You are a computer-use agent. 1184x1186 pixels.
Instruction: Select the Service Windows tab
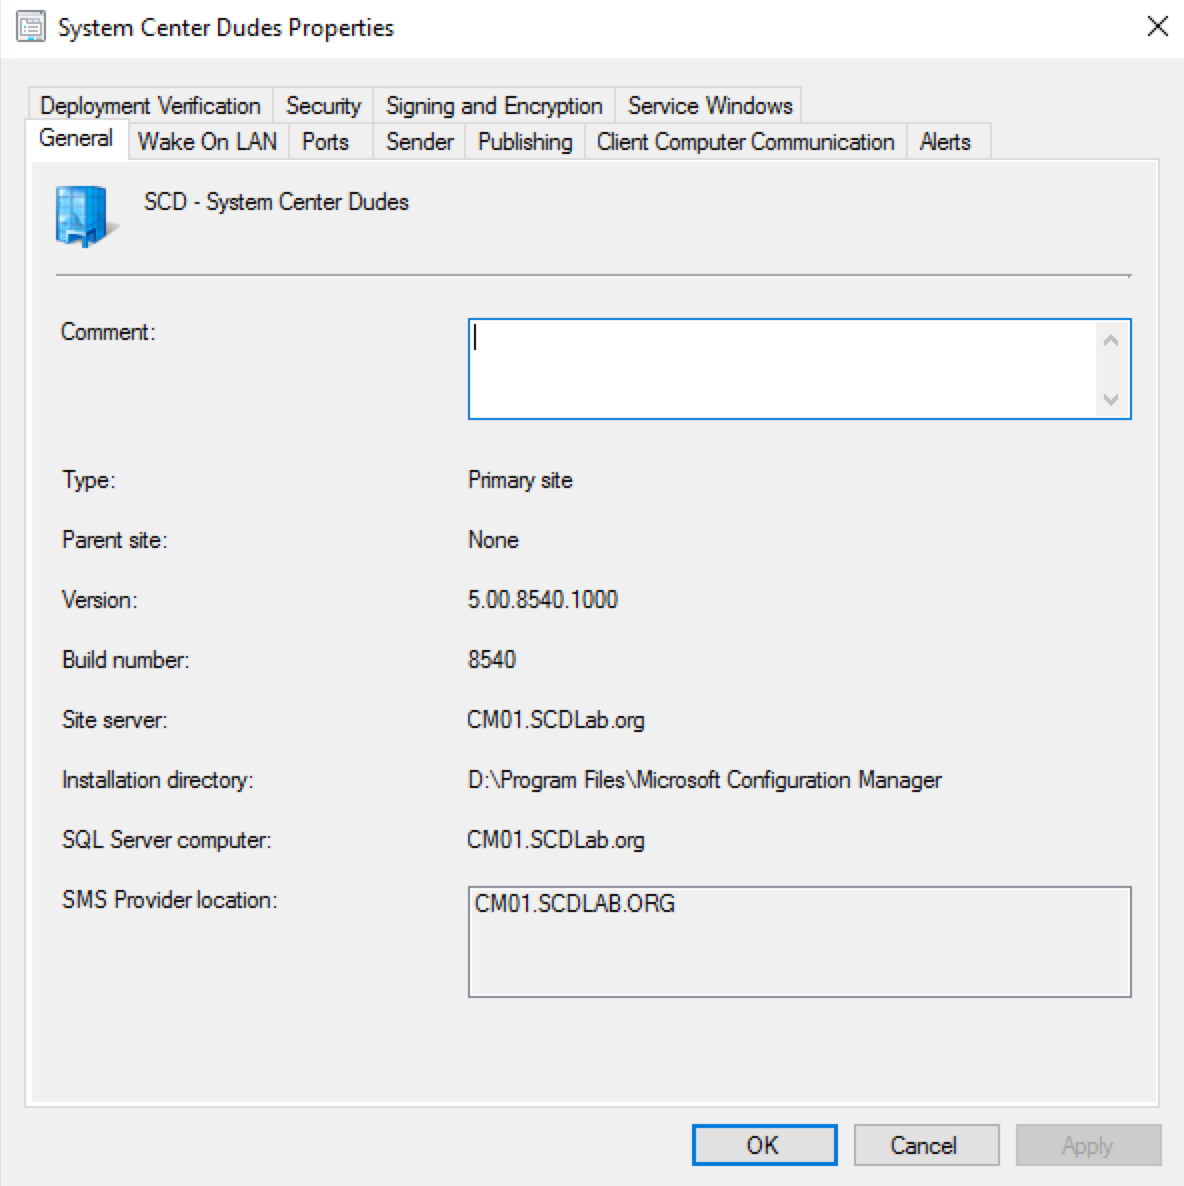[710, 105]
